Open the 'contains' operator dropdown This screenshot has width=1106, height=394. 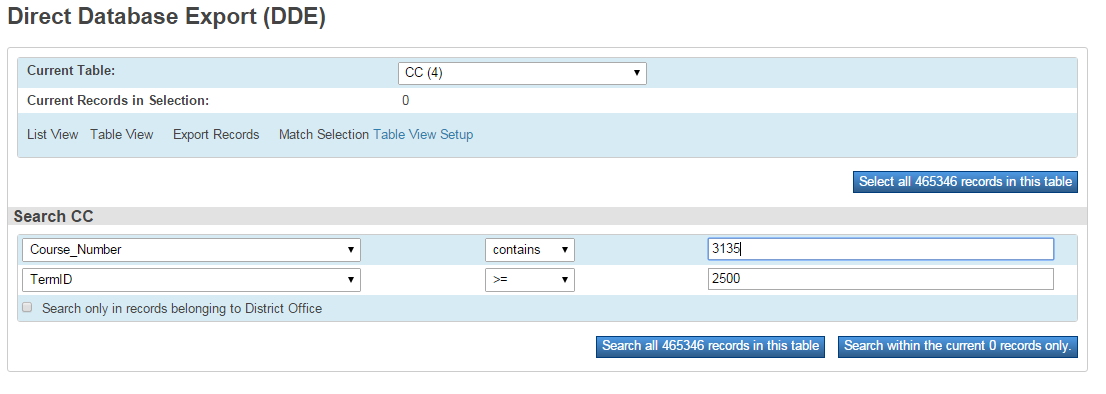pyautogui.click(x=530, y=250)
